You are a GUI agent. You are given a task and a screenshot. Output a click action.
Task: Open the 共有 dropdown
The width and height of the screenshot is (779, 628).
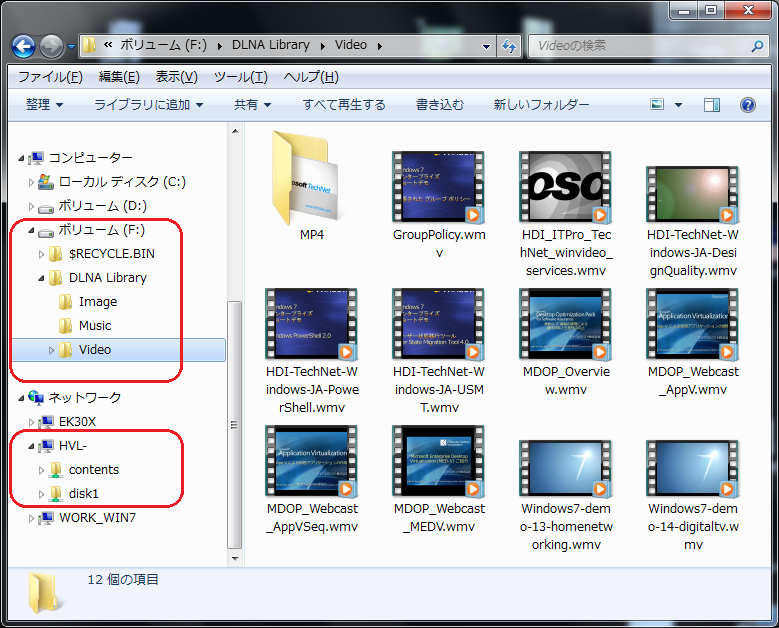tap(252, 104)
